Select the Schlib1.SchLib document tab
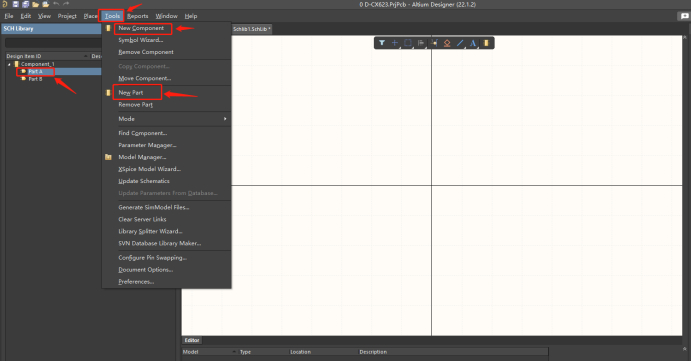This screenshot has width=692, height=362. coord(252,29)
